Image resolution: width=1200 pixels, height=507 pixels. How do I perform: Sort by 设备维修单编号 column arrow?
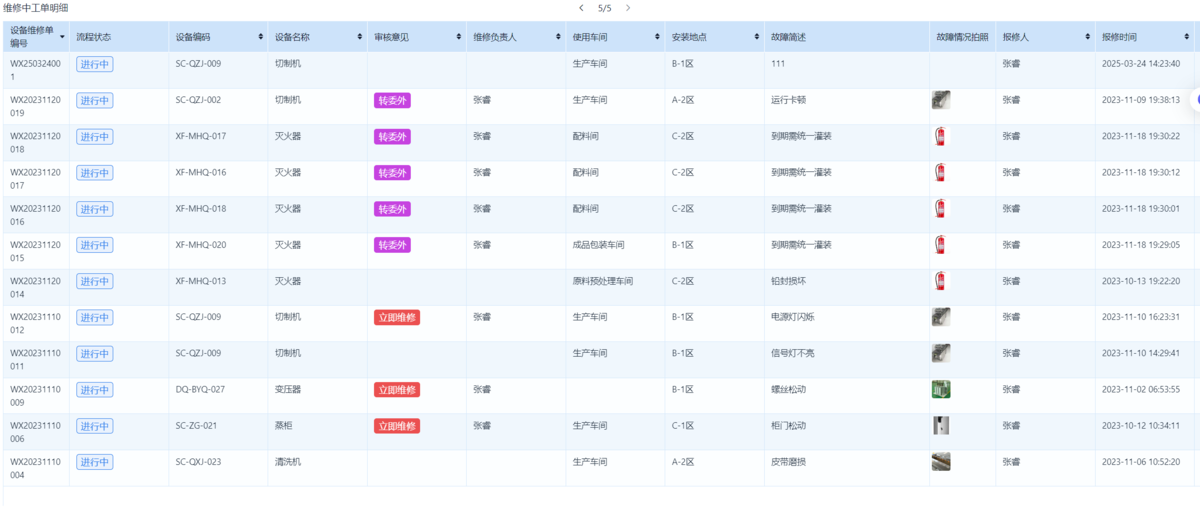pos(62,37)
